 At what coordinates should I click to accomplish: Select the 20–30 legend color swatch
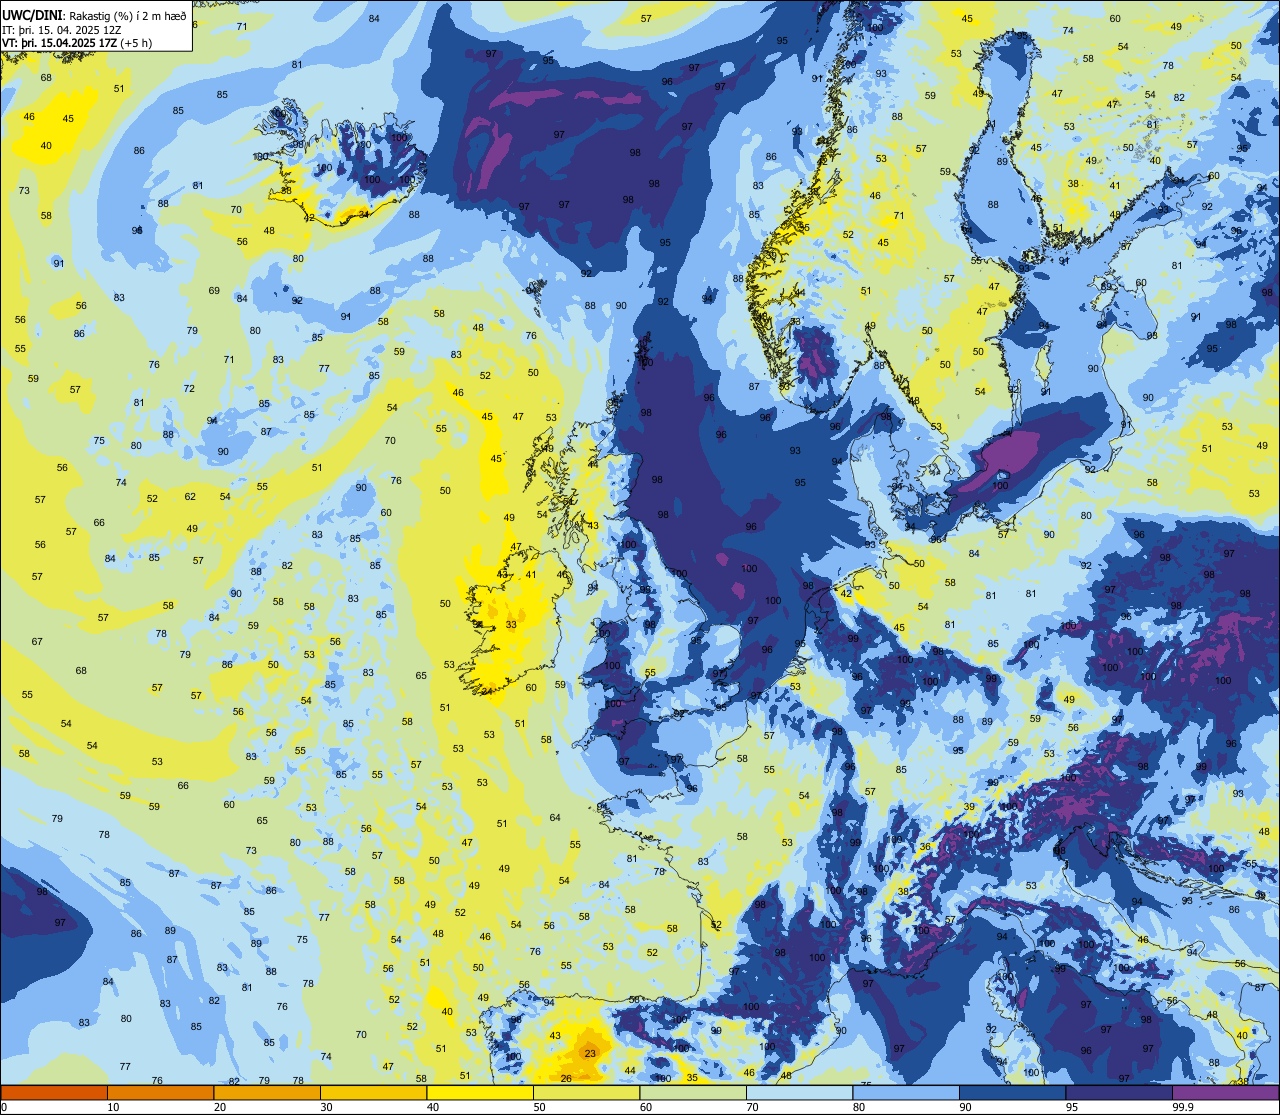pyautogui.click(x=267, y=1092)
